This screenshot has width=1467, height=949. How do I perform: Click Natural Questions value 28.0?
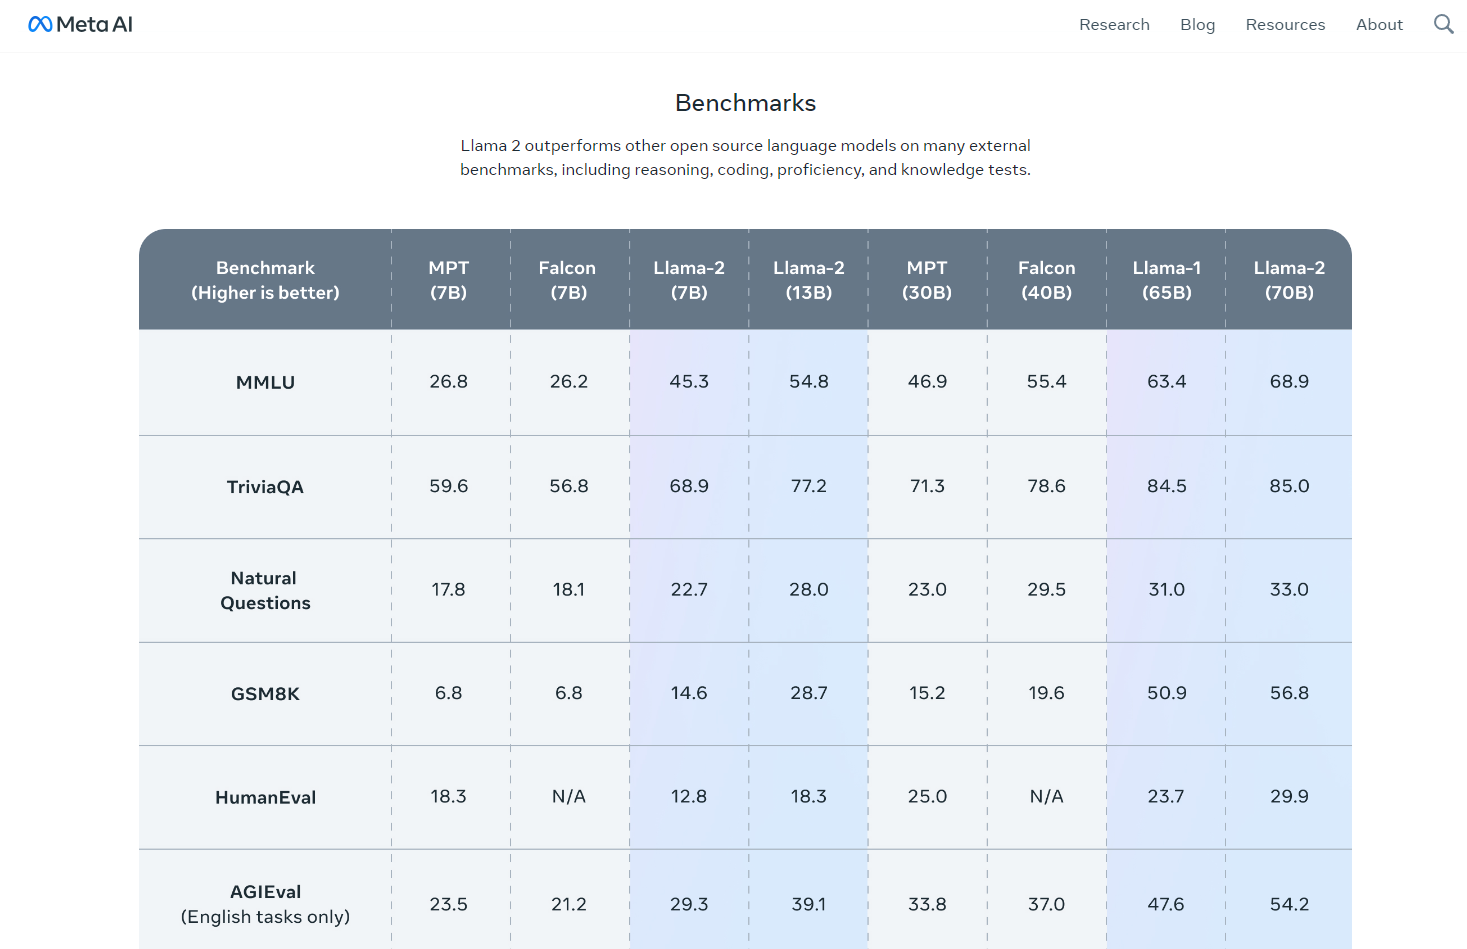[809, 590]
